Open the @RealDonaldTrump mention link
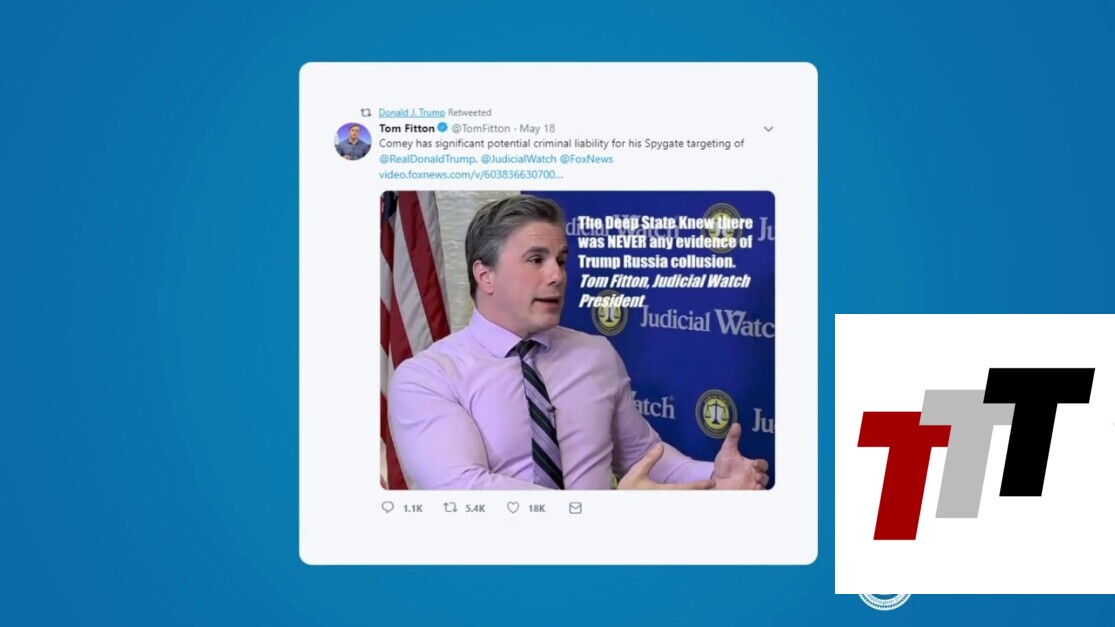Image resolution: width=1115 pixels, height=627 pixels. click(x=427, y=159)
